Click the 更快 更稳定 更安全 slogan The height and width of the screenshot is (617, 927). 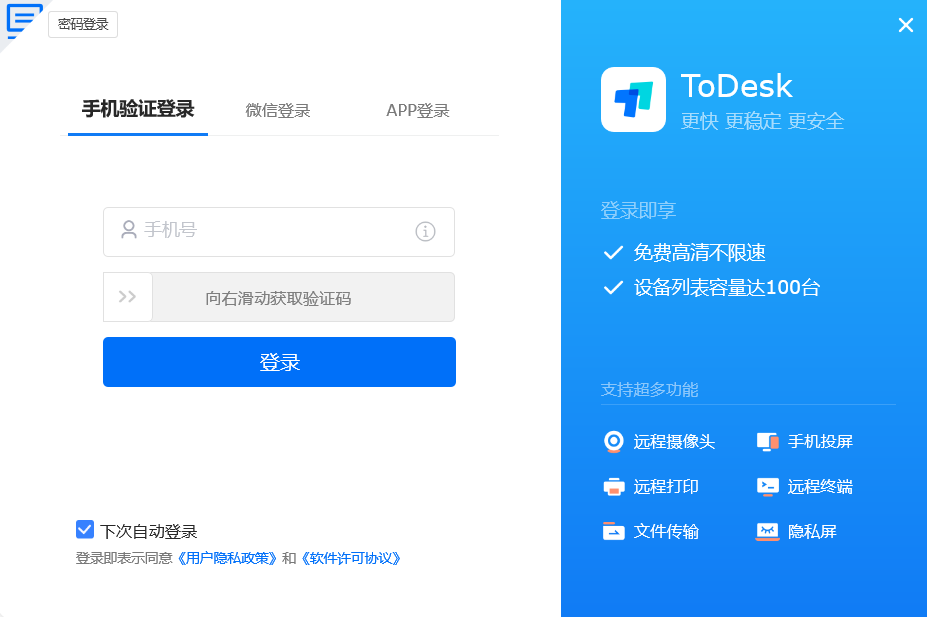coord(762,121)
